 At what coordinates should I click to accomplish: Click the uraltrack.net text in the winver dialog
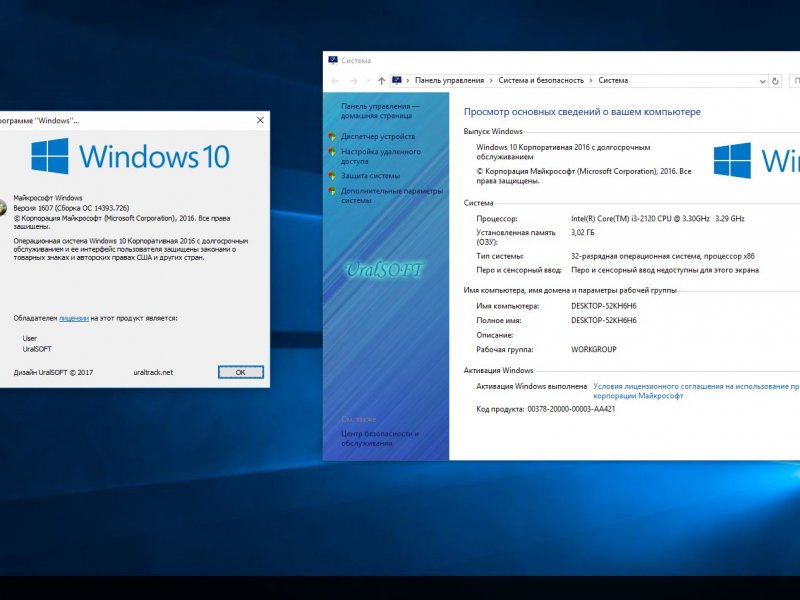153,372
